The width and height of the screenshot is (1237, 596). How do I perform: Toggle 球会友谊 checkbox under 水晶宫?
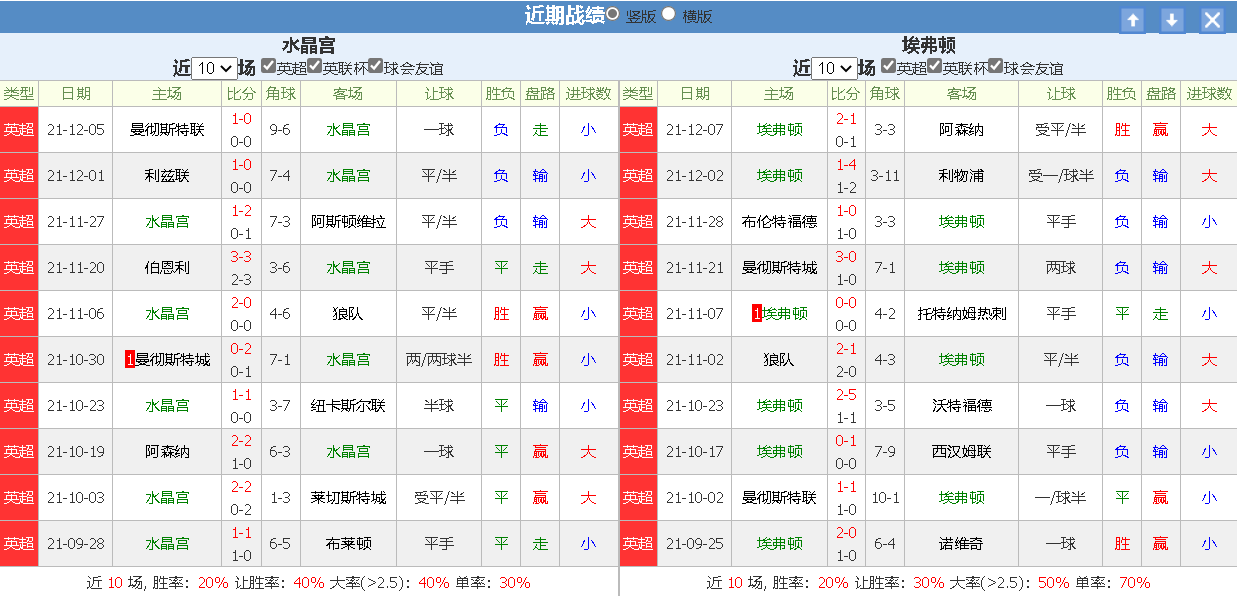tap(376, 66)
